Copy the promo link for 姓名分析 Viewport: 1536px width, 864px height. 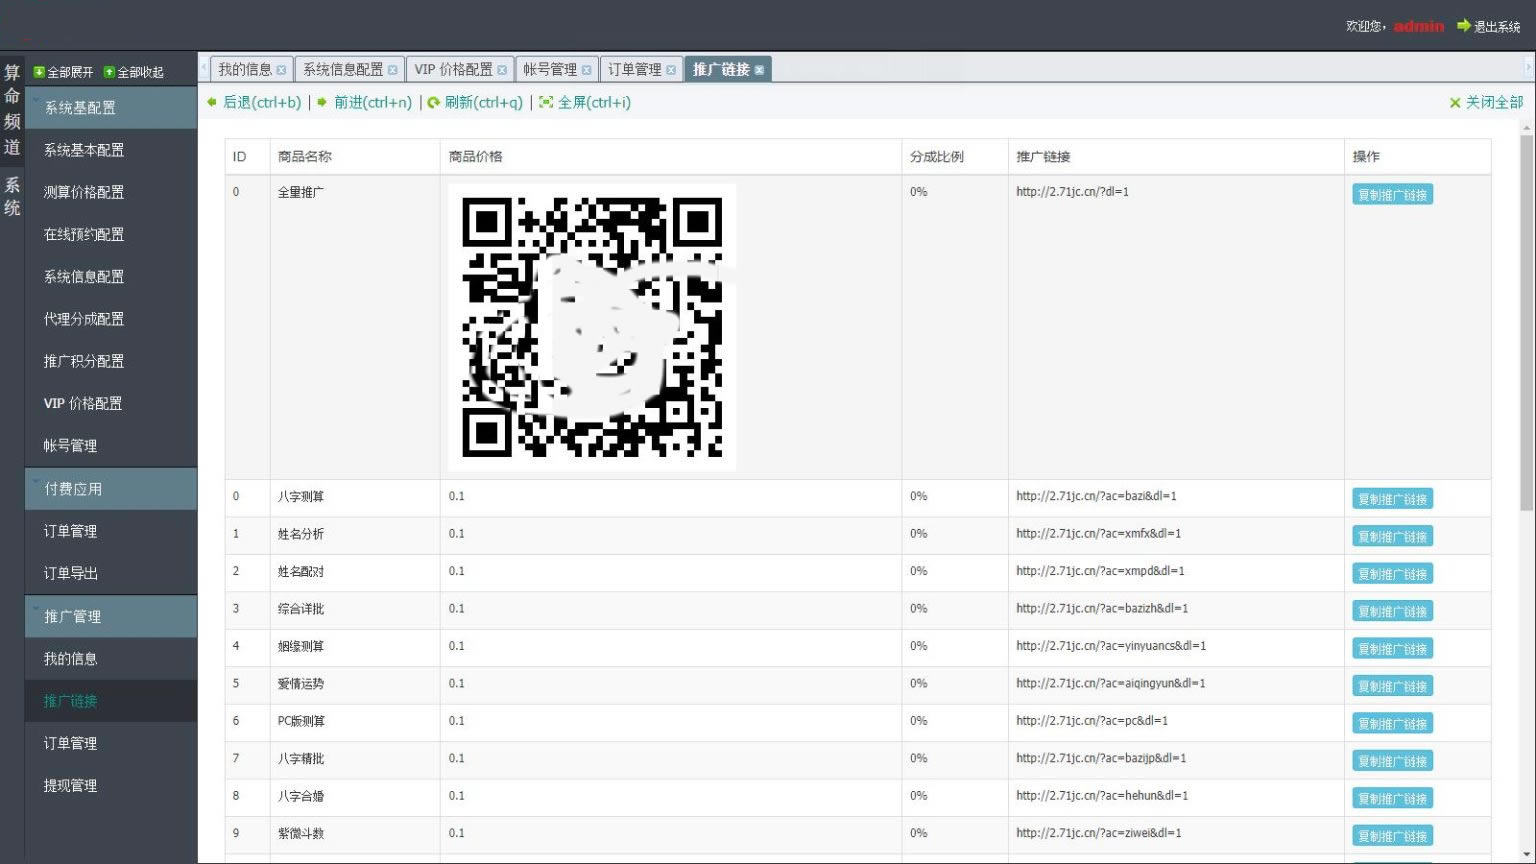(x=1392, y=537)
